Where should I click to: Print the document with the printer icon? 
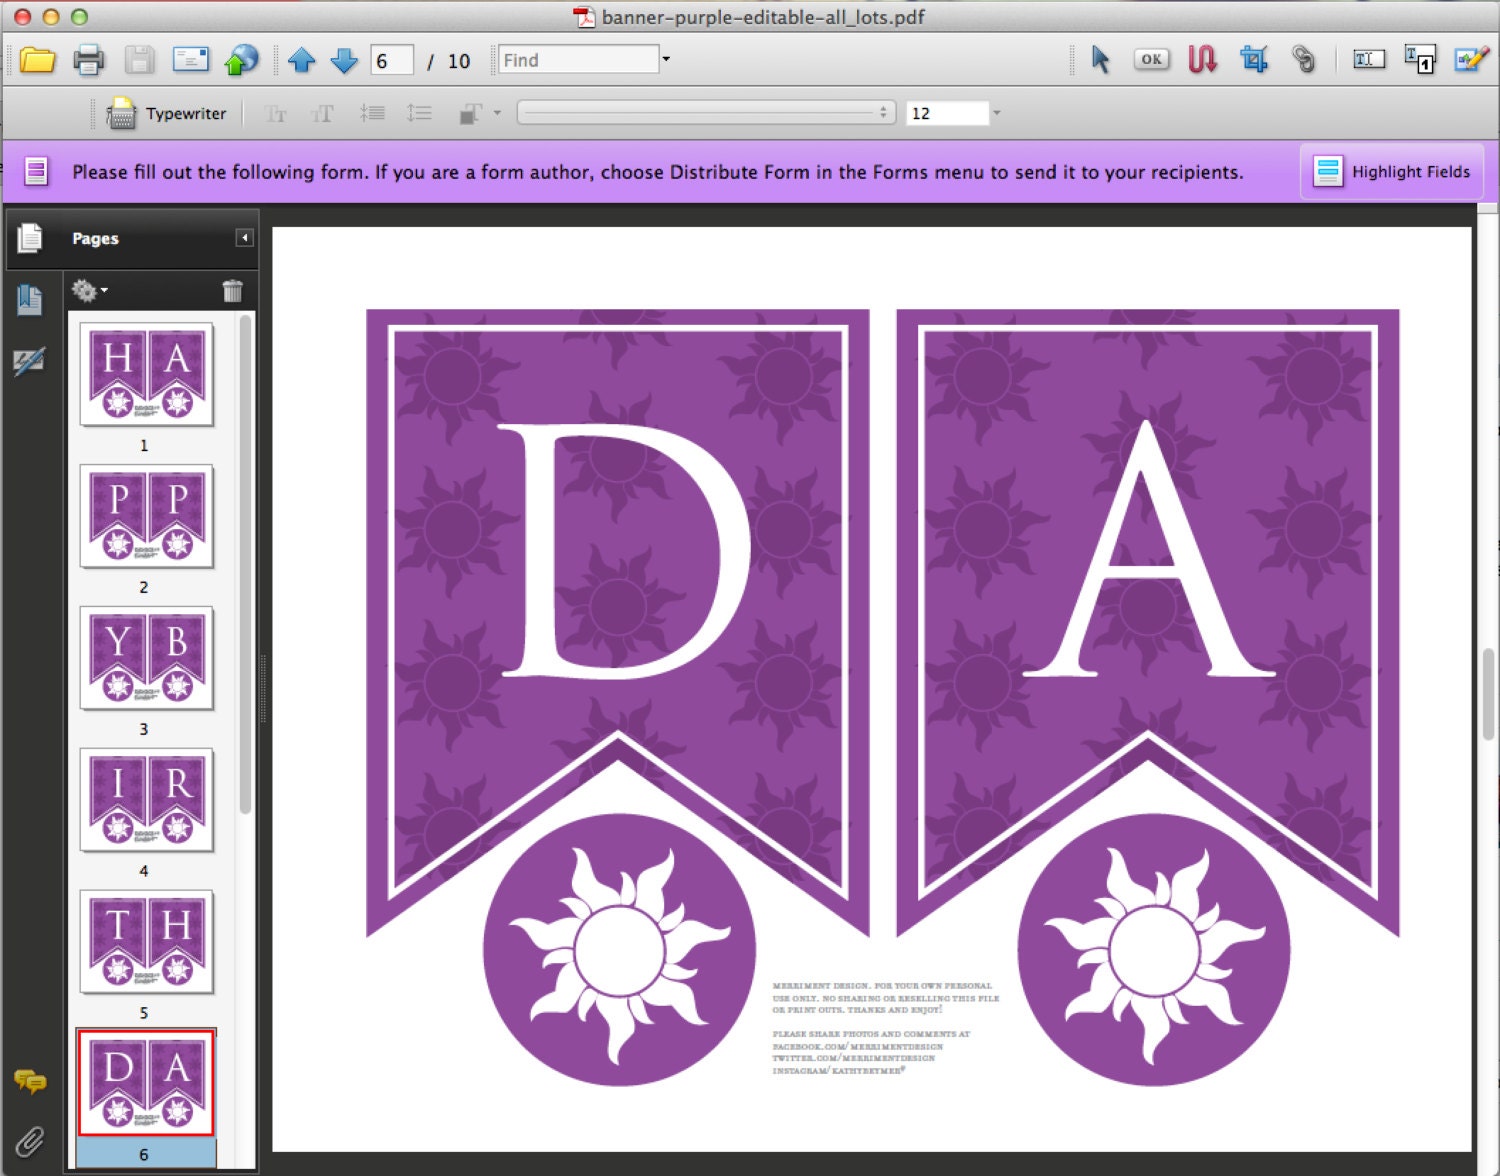point(89,60)
